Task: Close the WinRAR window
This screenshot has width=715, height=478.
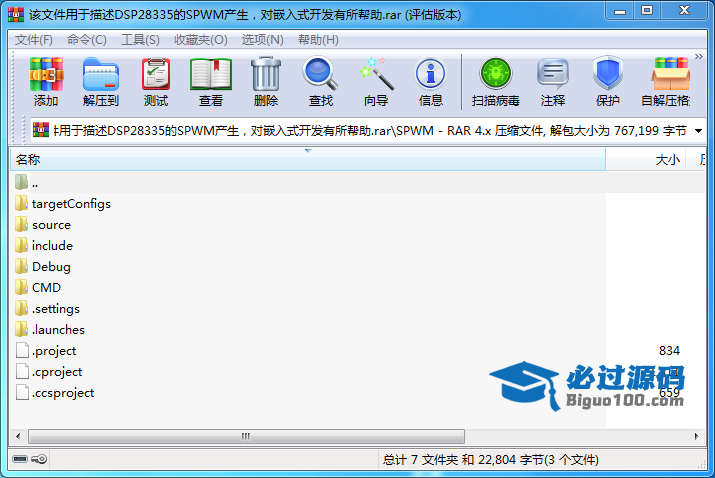Action: tap(684, 11)
